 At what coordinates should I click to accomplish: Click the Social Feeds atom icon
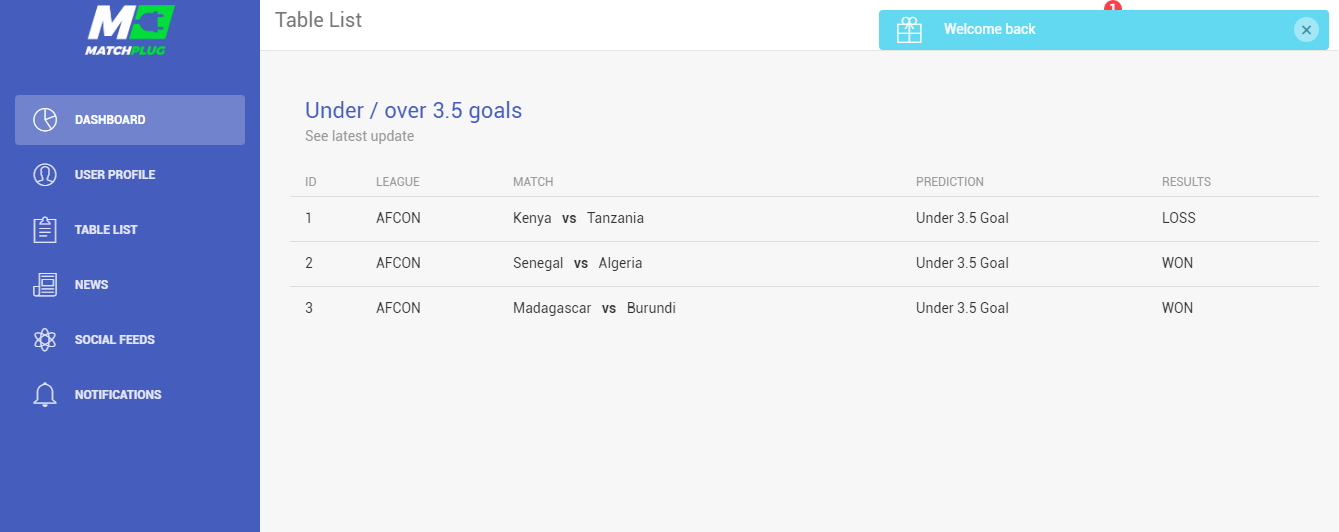(45, 340)
